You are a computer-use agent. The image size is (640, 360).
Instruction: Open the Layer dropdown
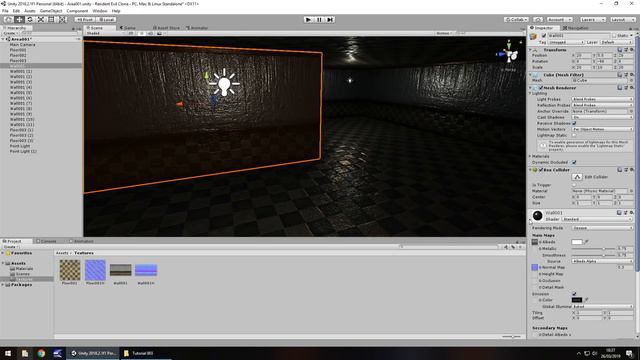[x=616, y=42]
